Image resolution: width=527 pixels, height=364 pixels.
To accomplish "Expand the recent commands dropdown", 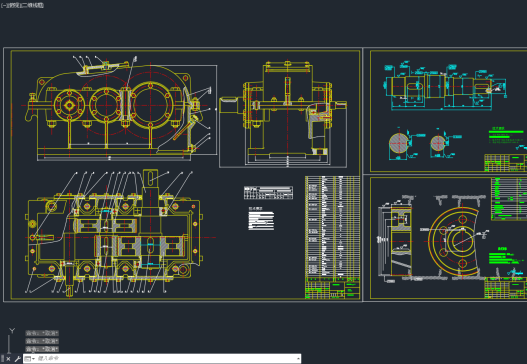I will click(x=30, y=359).
